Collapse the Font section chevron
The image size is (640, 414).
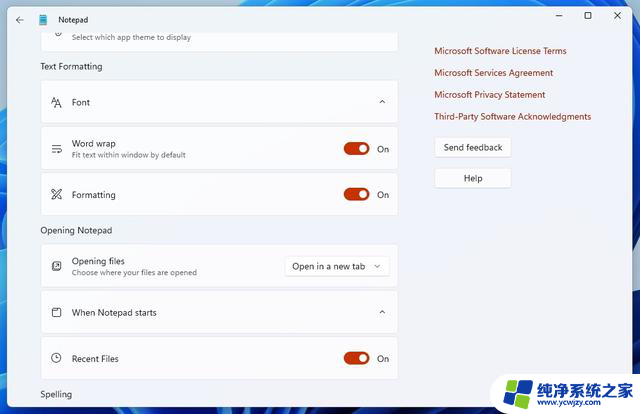point(382,102)
